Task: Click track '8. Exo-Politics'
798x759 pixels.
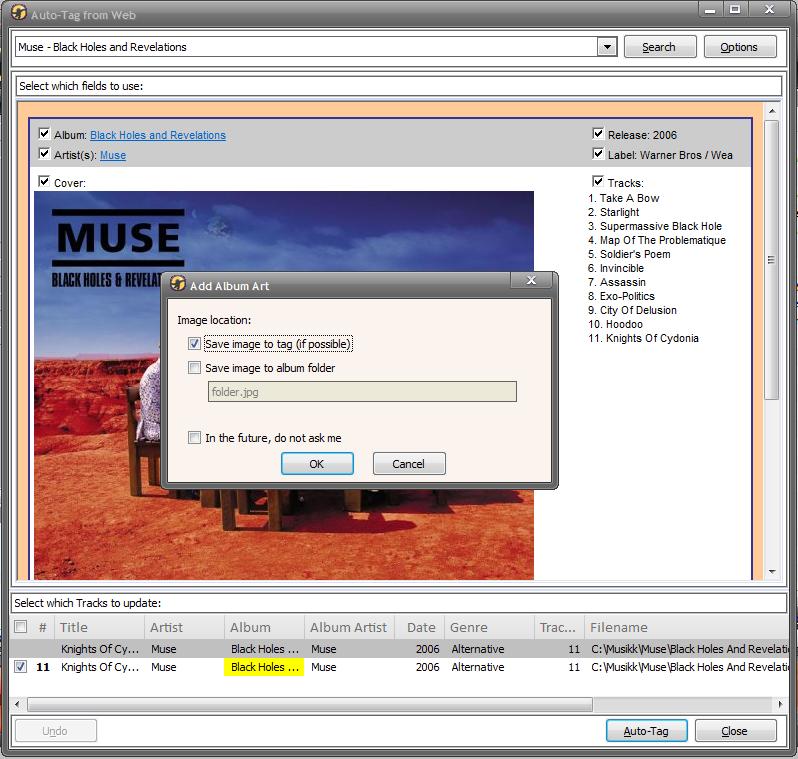Action: pos(621,296)
